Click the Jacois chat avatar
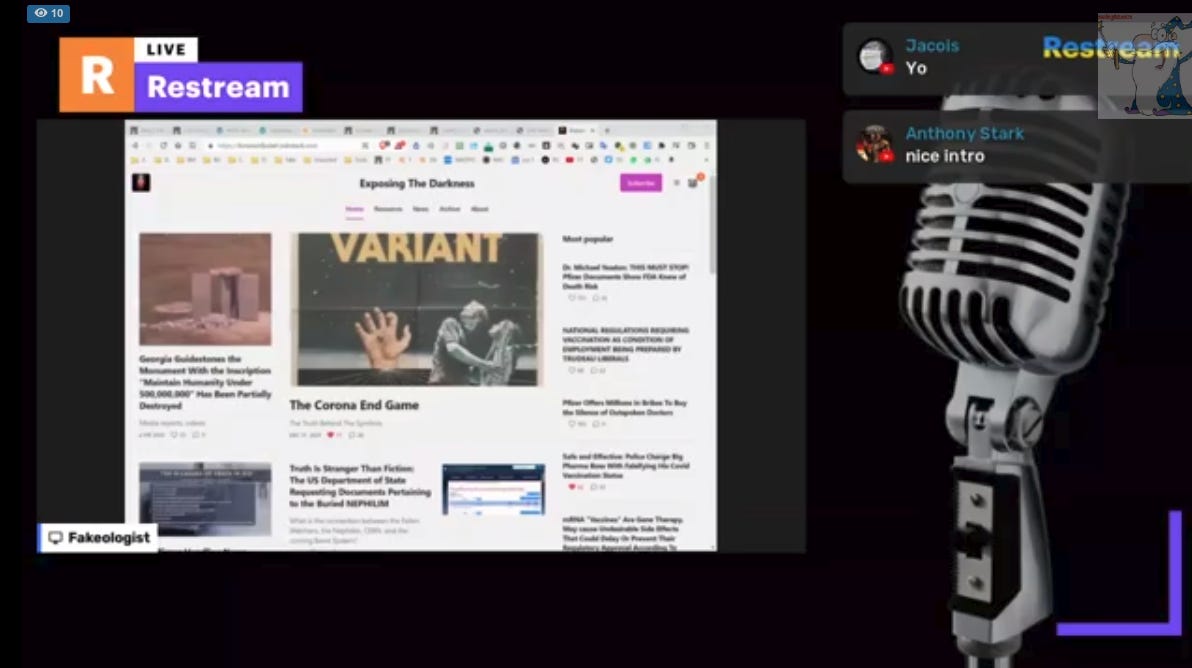The width and height of the screenshot is (1192, 668). point(875,56)
